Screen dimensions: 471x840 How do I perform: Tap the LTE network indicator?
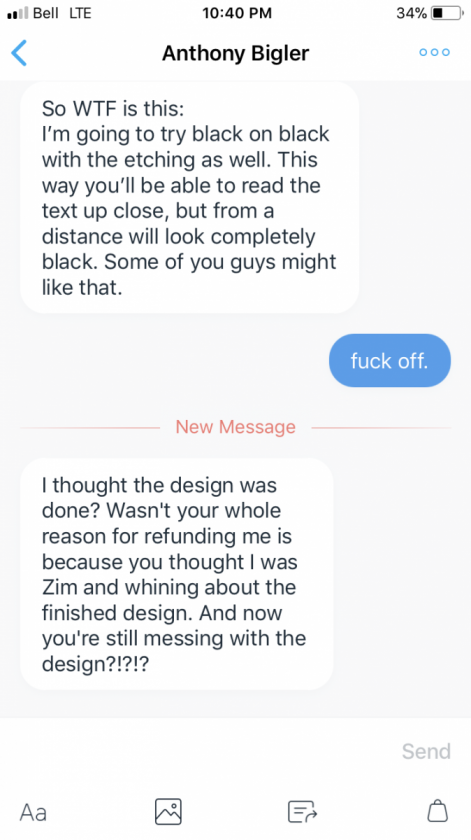[80, 13]
